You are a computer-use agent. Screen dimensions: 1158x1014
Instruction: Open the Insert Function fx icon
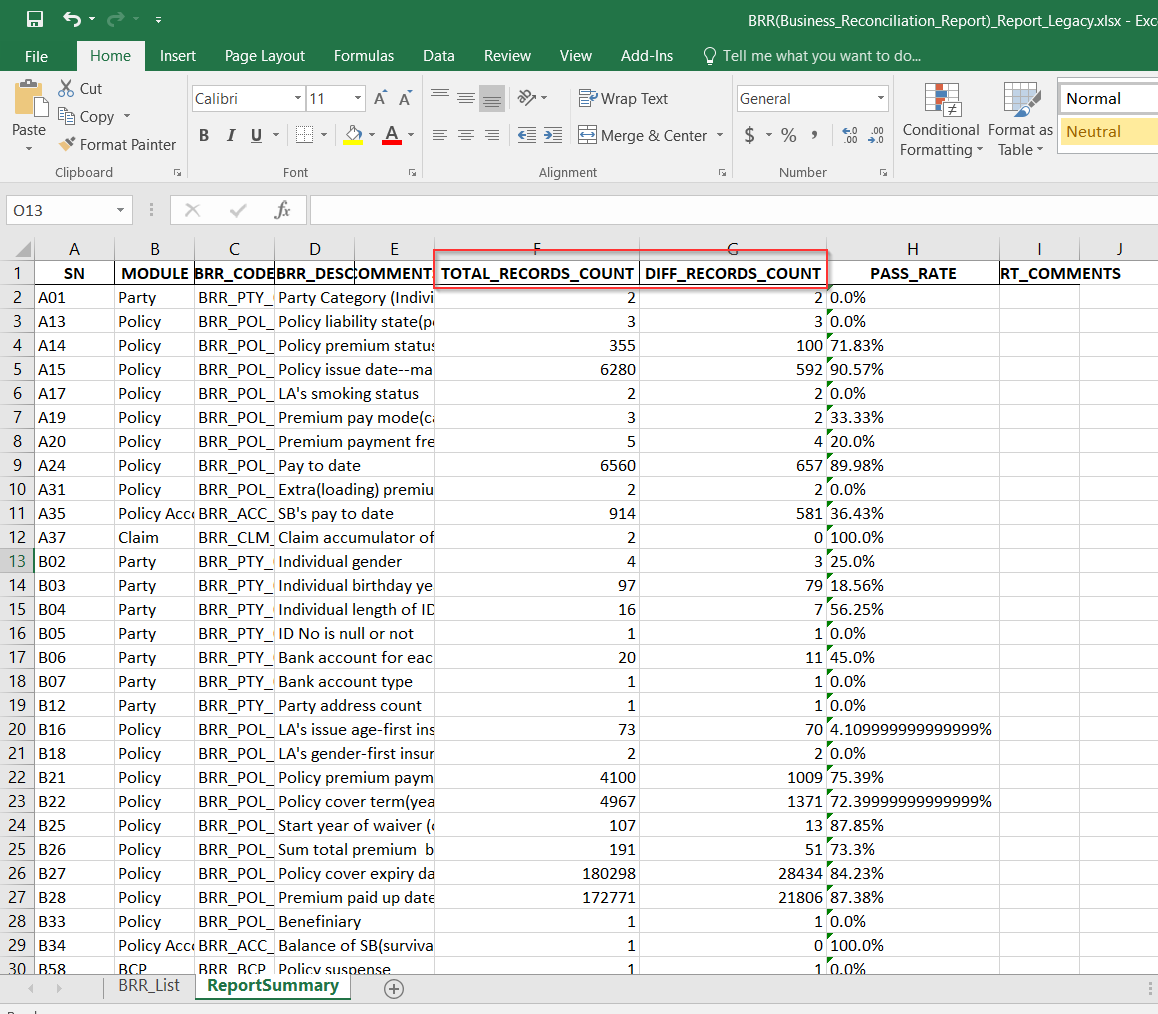282,210
